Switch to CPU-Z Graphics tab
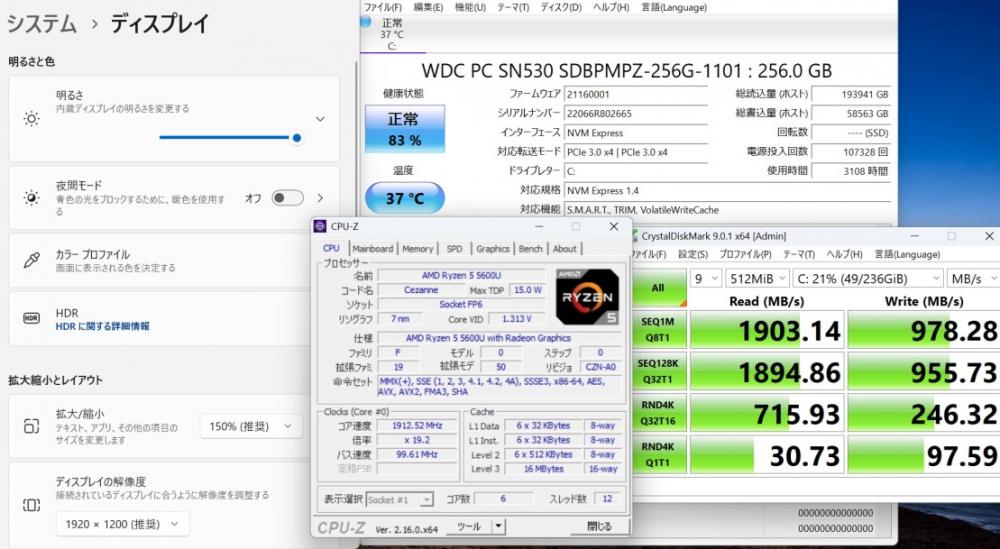Viewport: 1000px width, 549px height. click(x=492, y=249)
